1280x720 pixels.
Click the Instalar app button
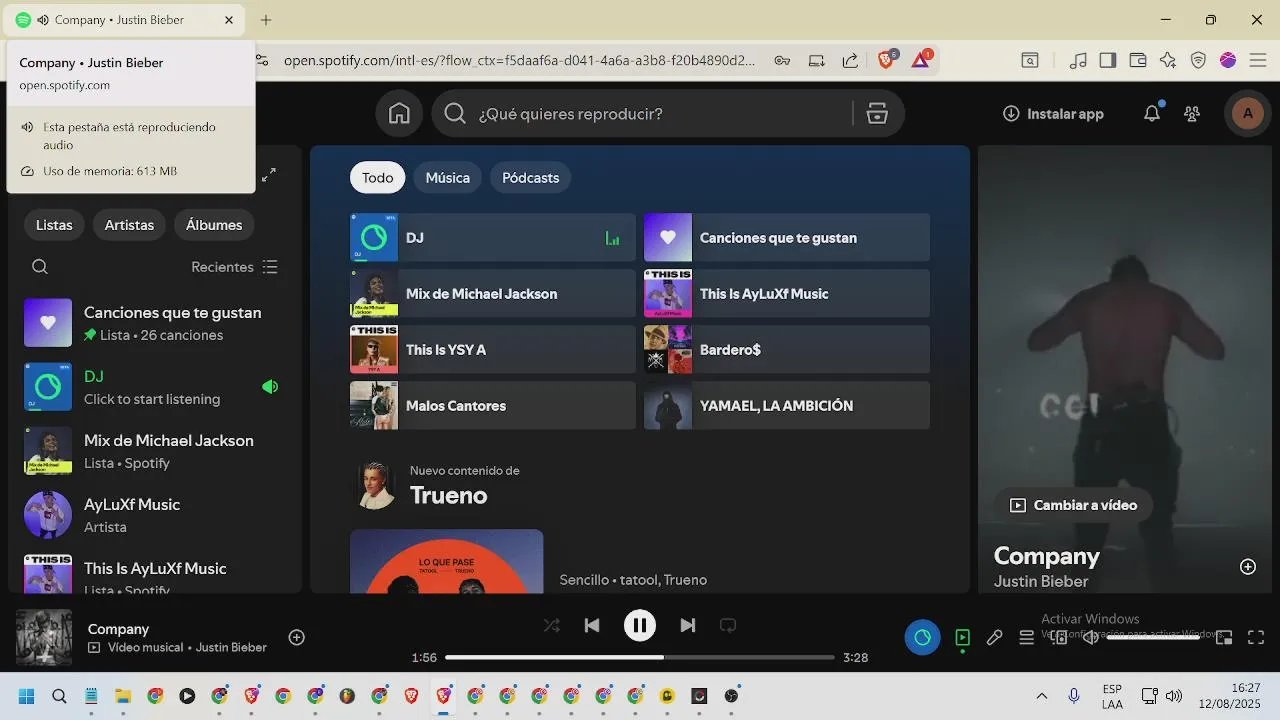pos(1054,114)
